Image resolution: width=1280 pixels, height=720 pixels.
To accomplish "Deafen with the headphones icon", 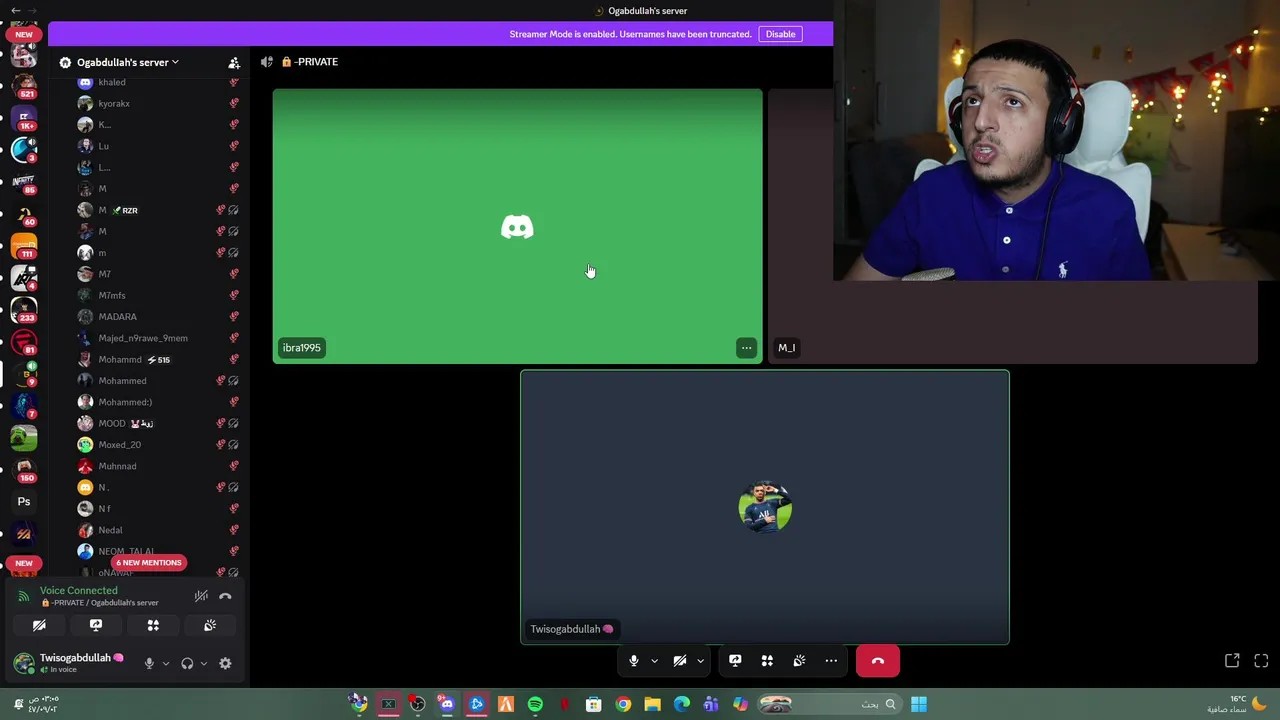I will 187,663.
